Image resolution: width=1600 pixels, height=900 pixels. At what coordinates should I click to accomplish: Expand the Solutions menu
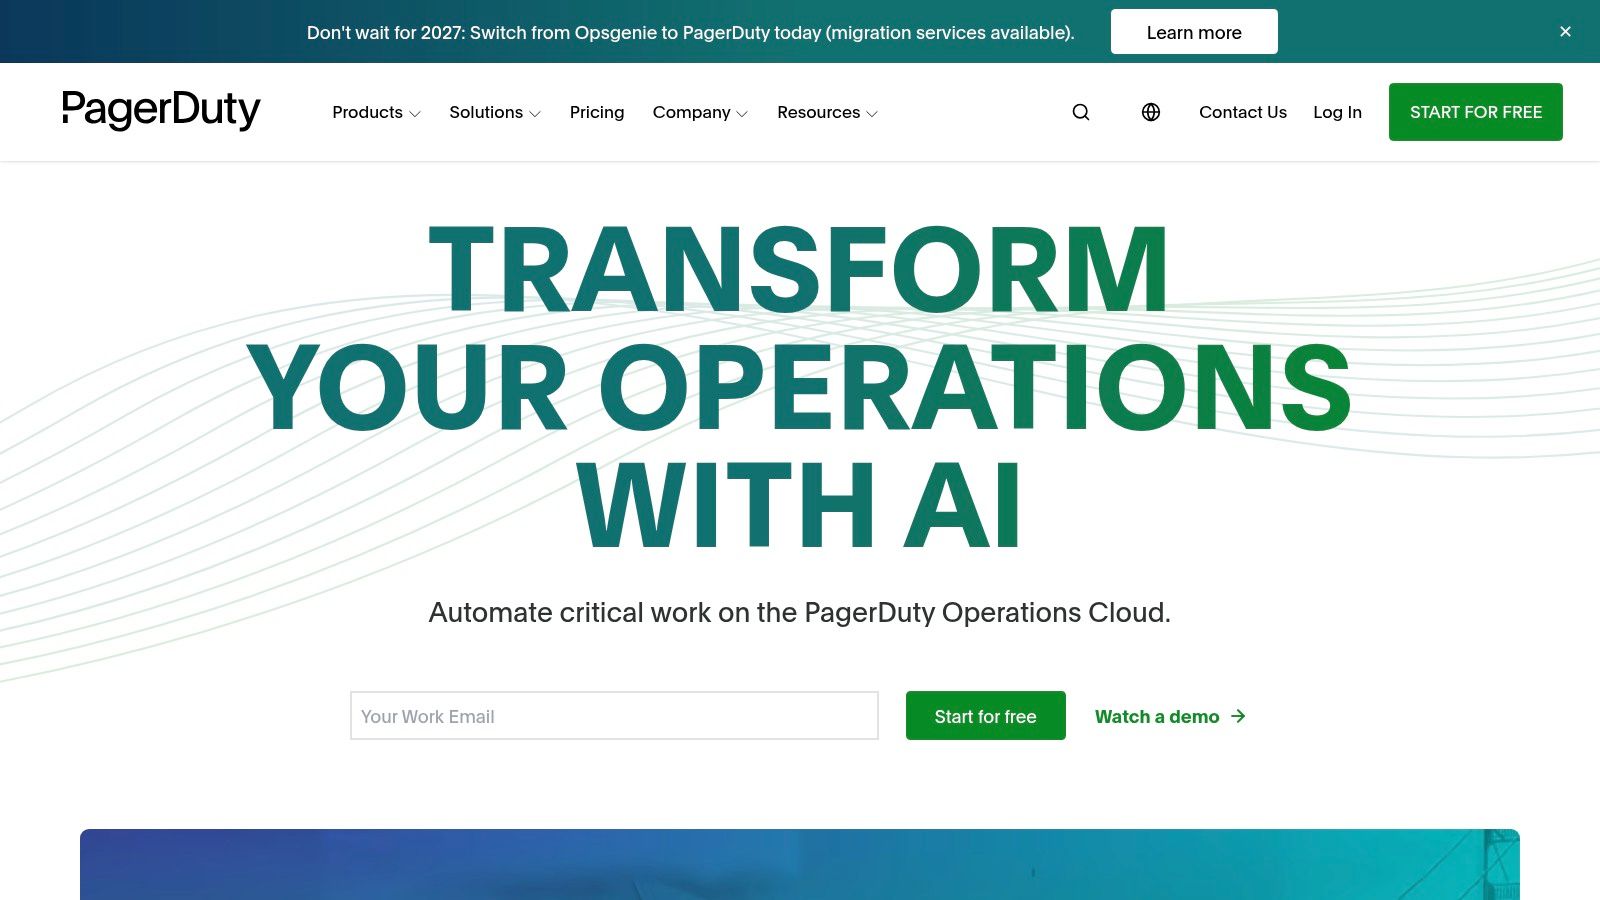[x=495, y=112]
